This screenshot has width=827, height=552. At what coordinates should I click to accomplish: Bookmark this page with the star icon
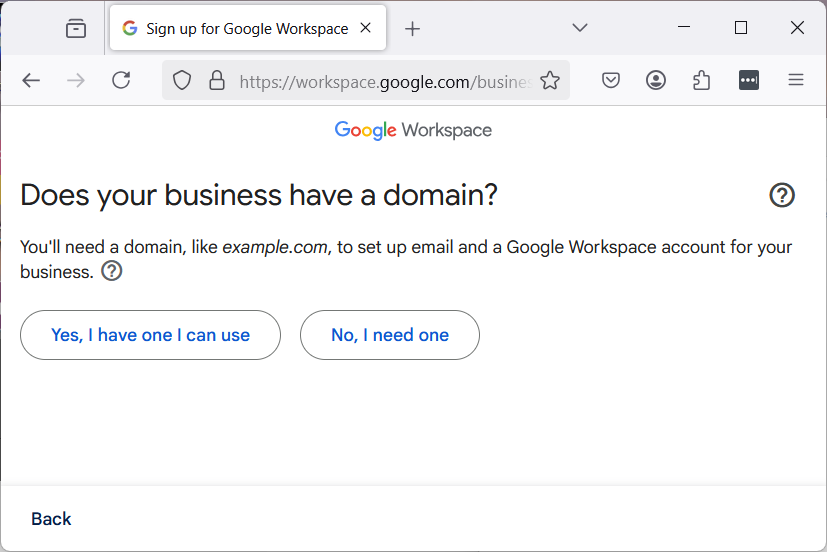[550, 81]
